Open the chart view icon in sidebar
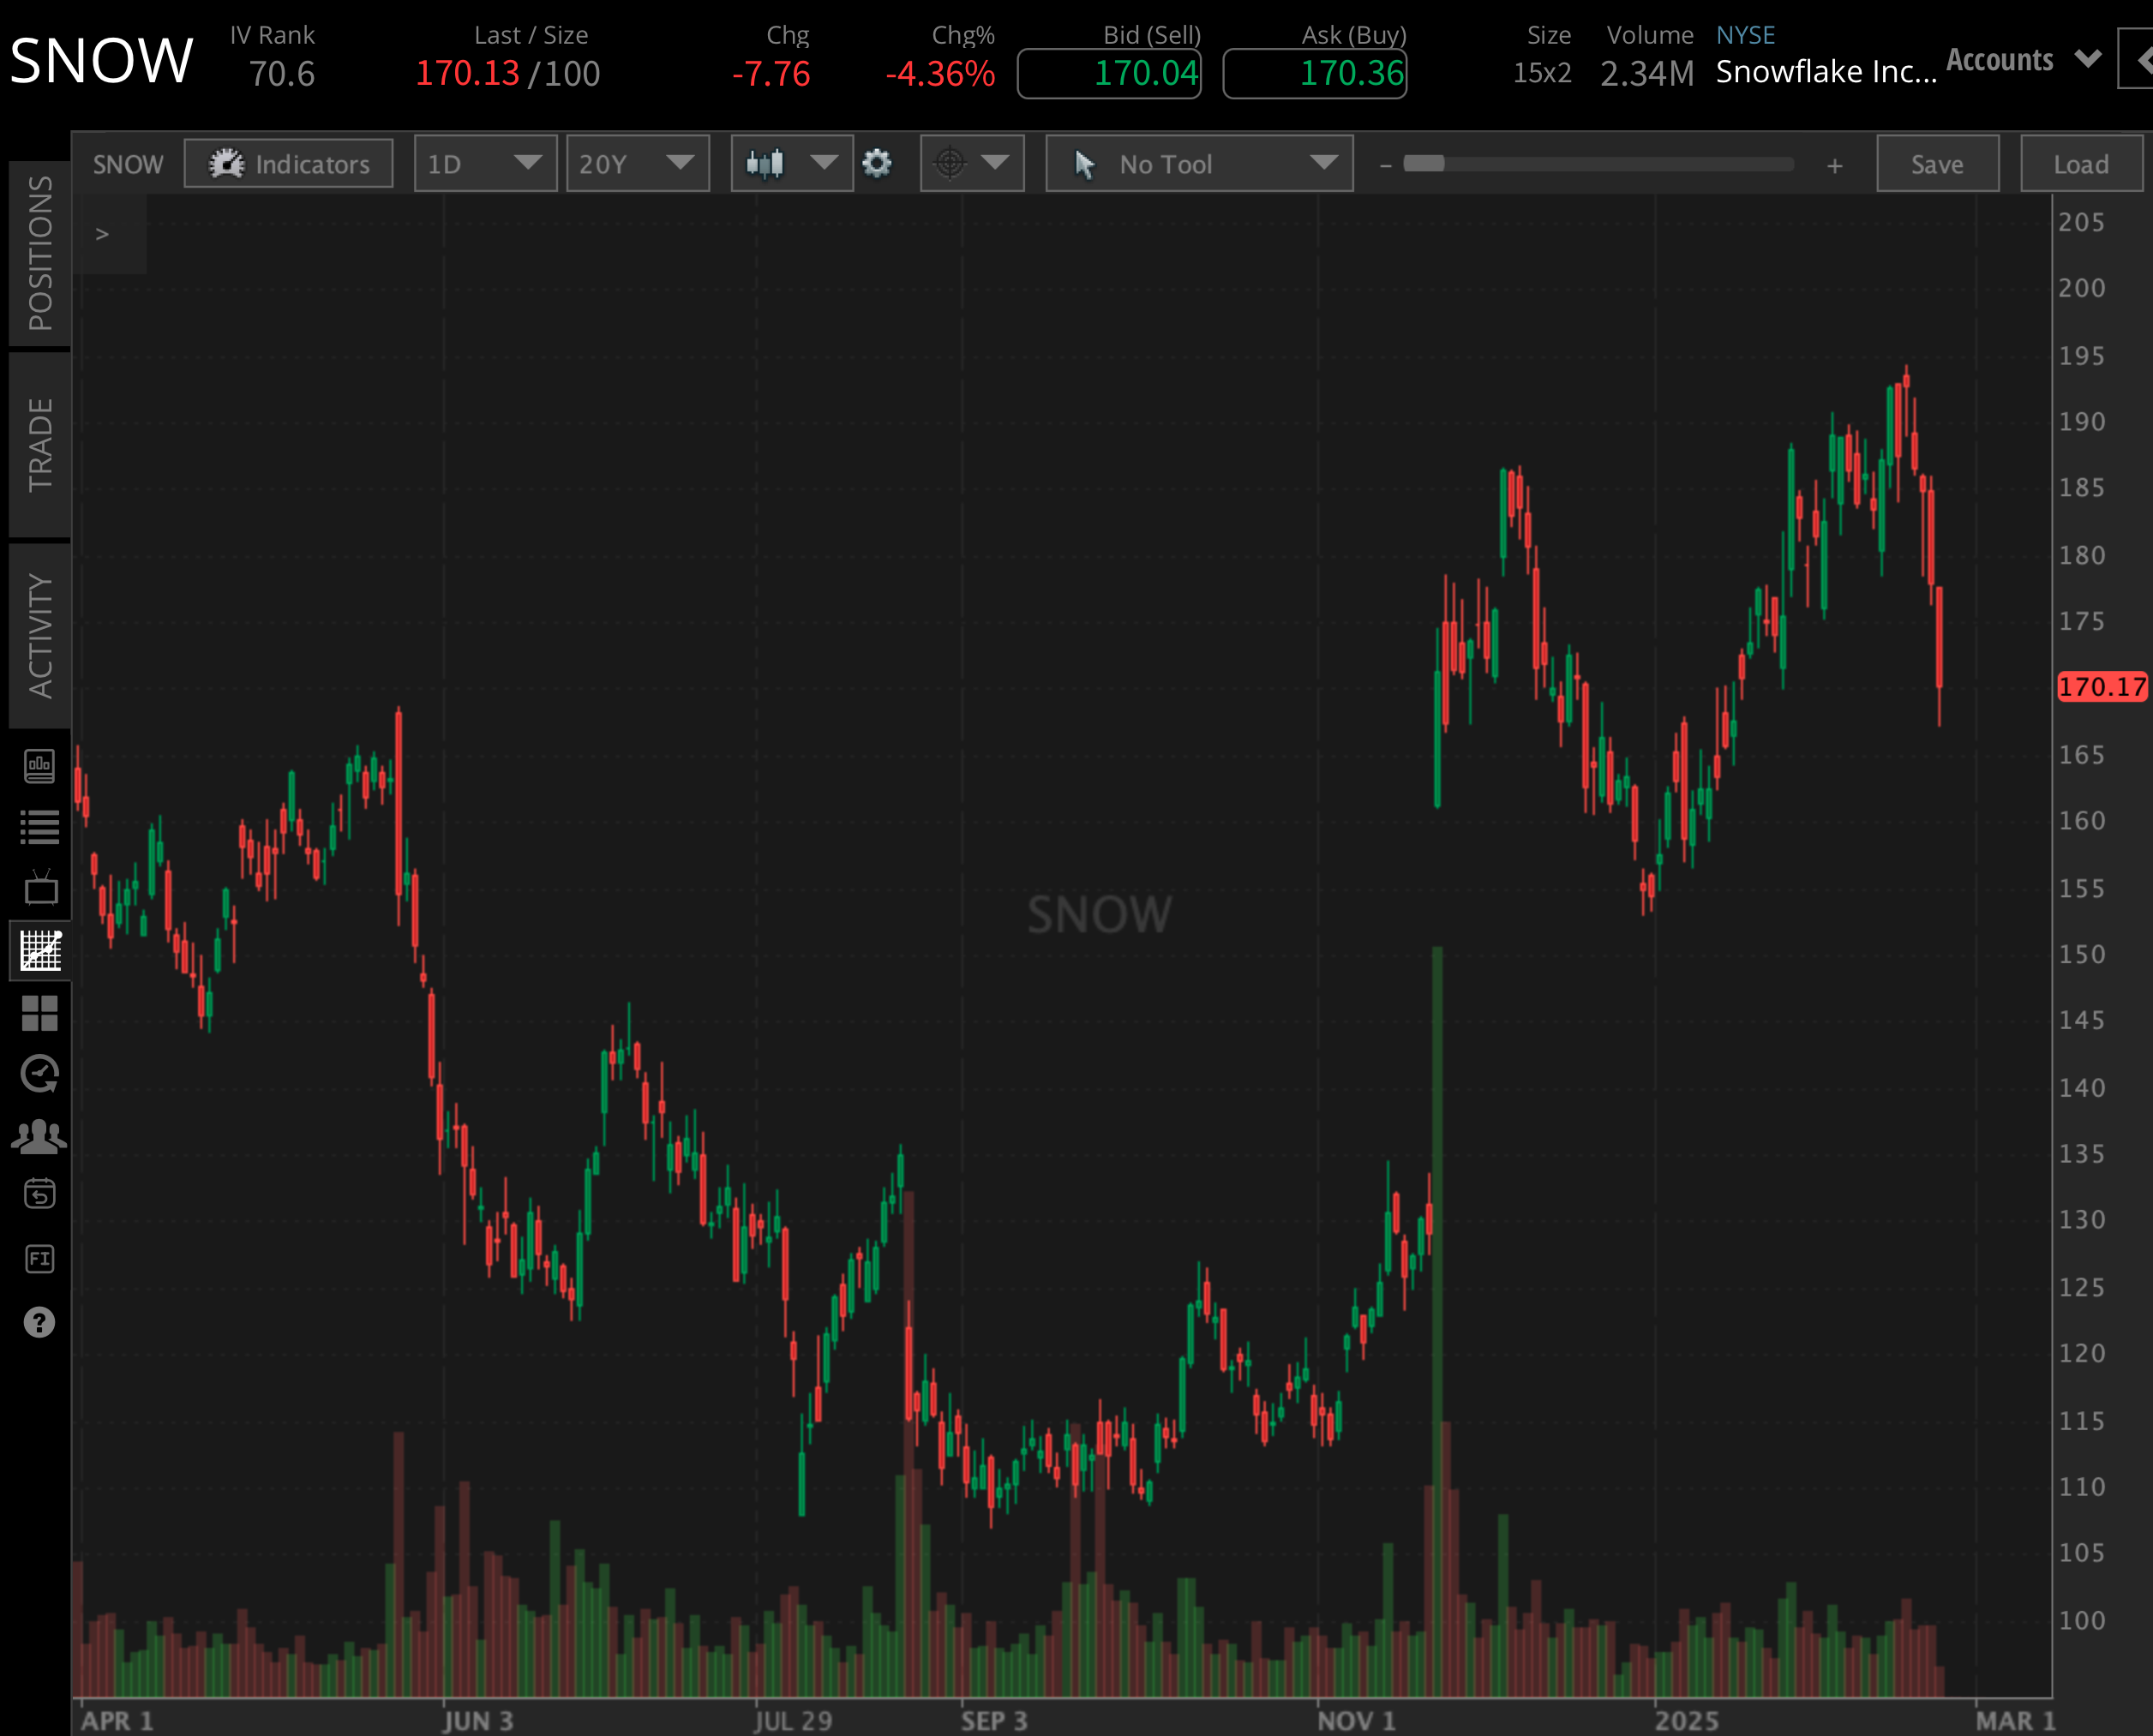The height and width of the screenshot is (1736, 2153). pos(40,951)
